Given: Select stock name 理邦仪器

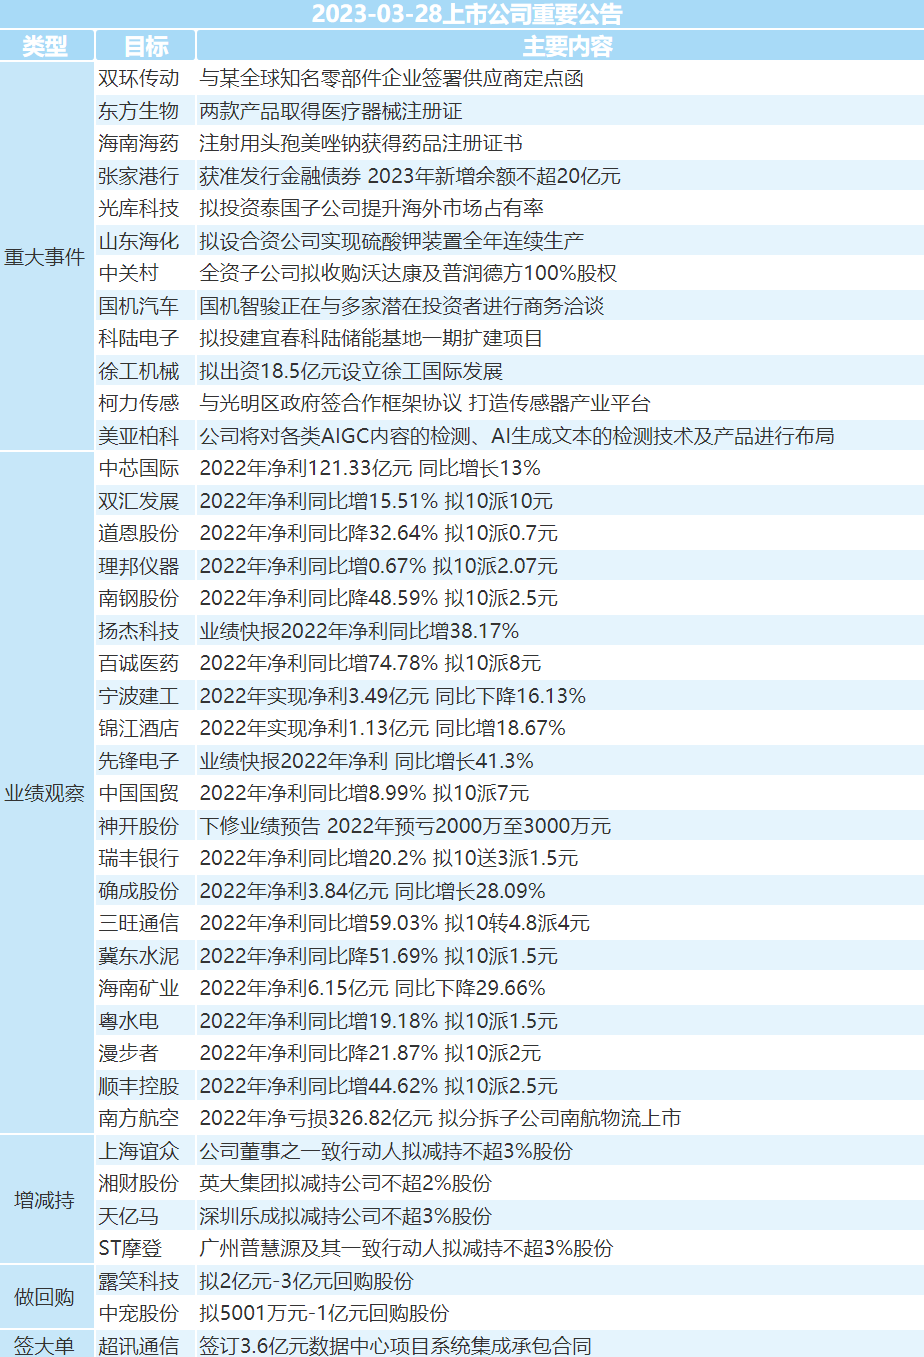Looking at the screenshot, I should (139, 566).
